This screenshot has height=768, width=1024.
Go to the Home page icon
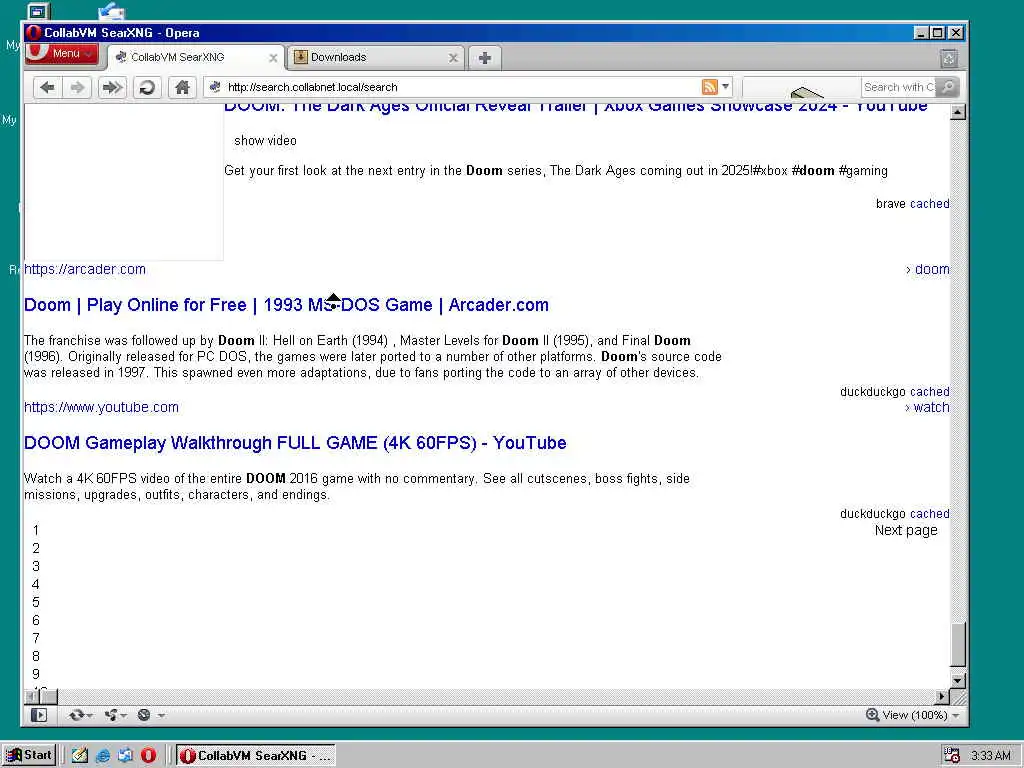coord(182,87)
